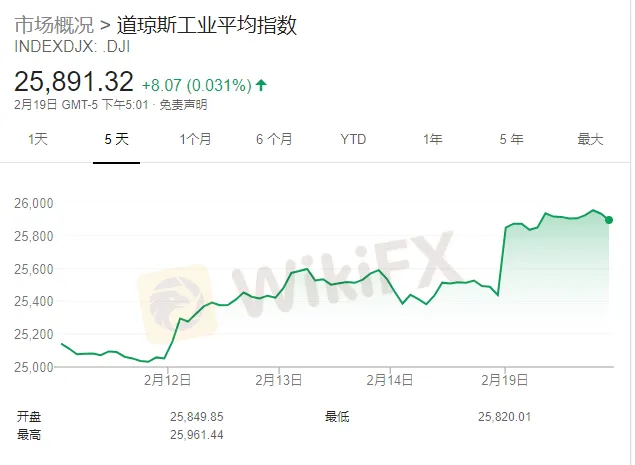Click the 2月12日 date axis label
This screenshot has height=465, width=635.
pyautogui.click(x=166, y=380)
